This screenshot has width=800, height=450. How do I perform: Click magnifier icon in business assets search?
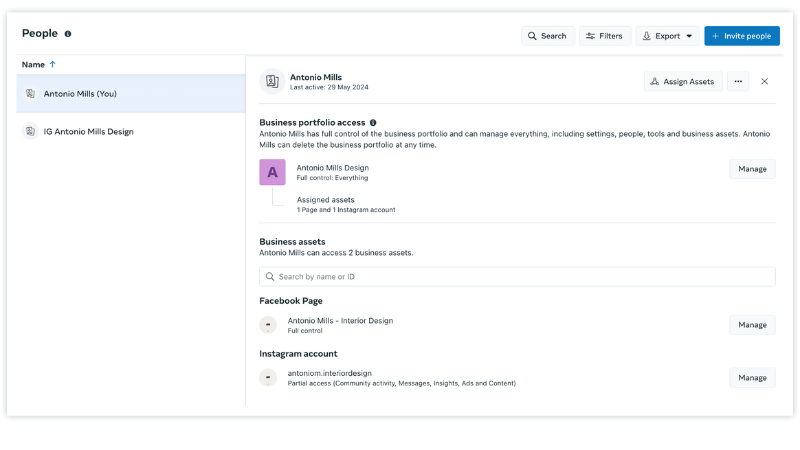(270, 277)
